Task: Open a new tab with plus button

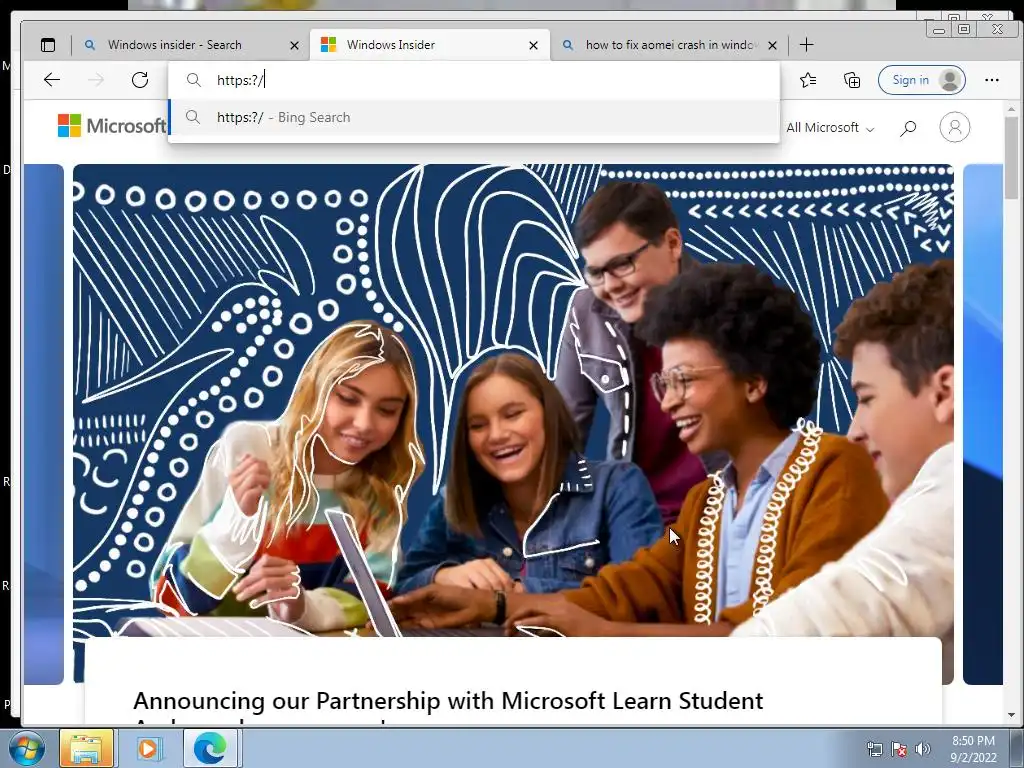Action: 807,44
